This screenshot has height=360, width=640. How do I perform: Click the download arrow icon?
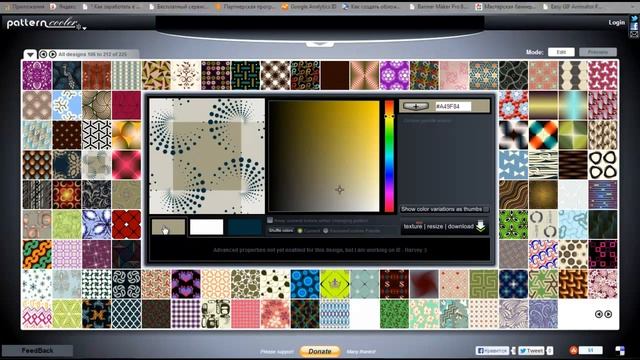(480, 226)
